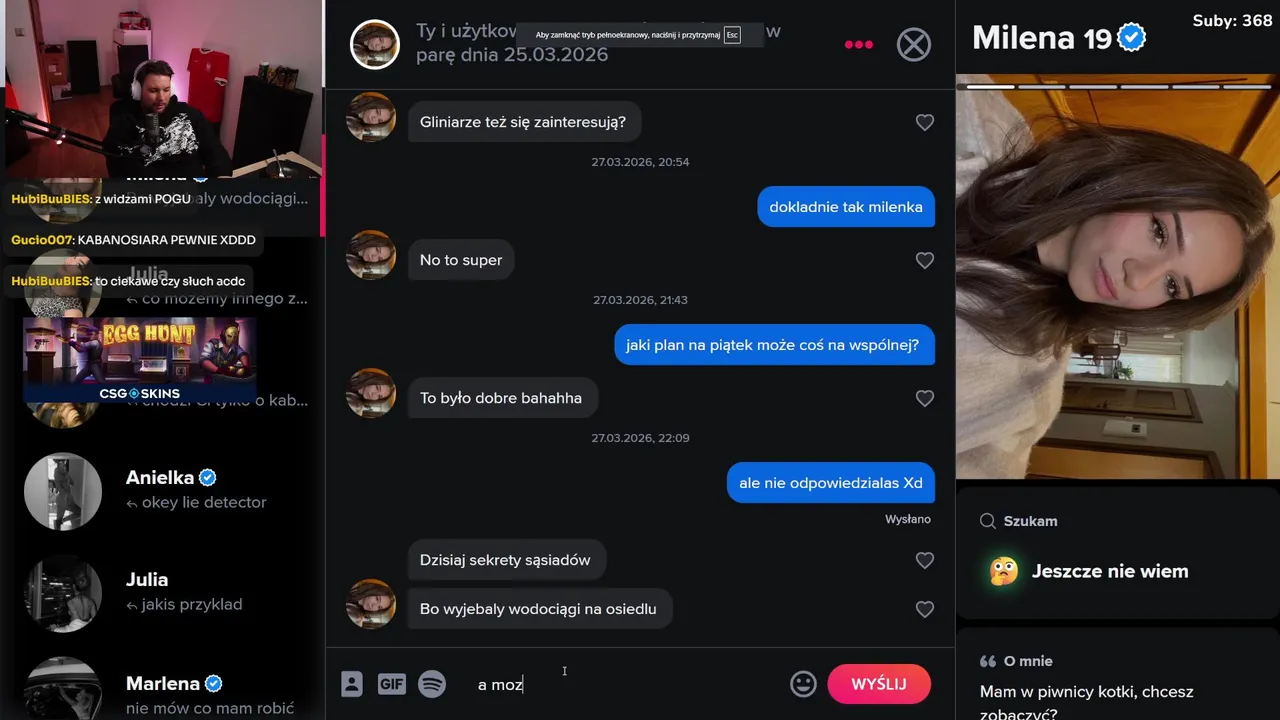1280x720 pixels.
Task: Heart the 'Bo wyjebały wodociągi na osiedlu' message
Action: click(x=925, y=609)
